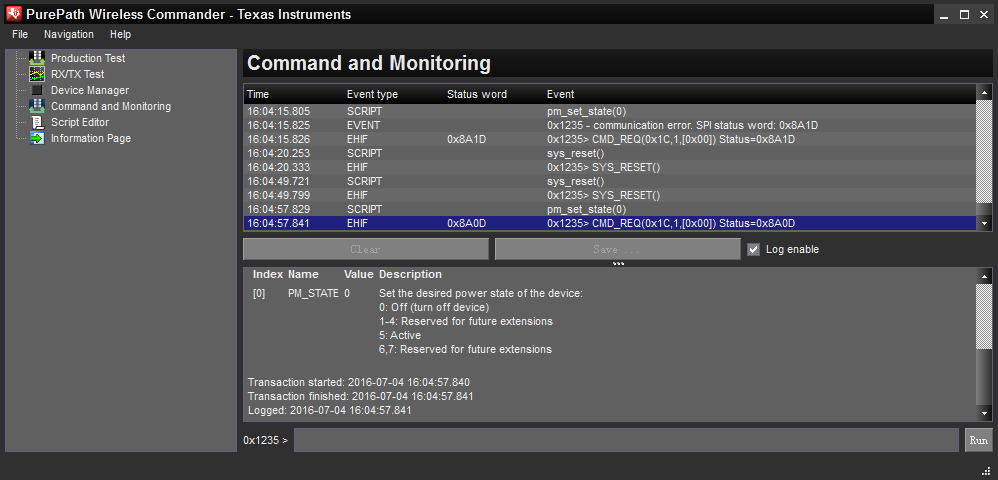Open RX/TX Test page
Viewport: 998px width, 480px height.
[77, 74]
